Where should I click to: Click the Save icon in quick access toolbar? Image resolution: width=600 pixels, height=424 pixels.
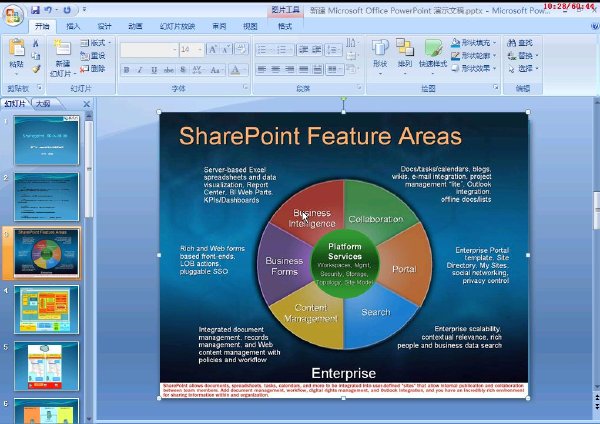(x=35, y=10)
